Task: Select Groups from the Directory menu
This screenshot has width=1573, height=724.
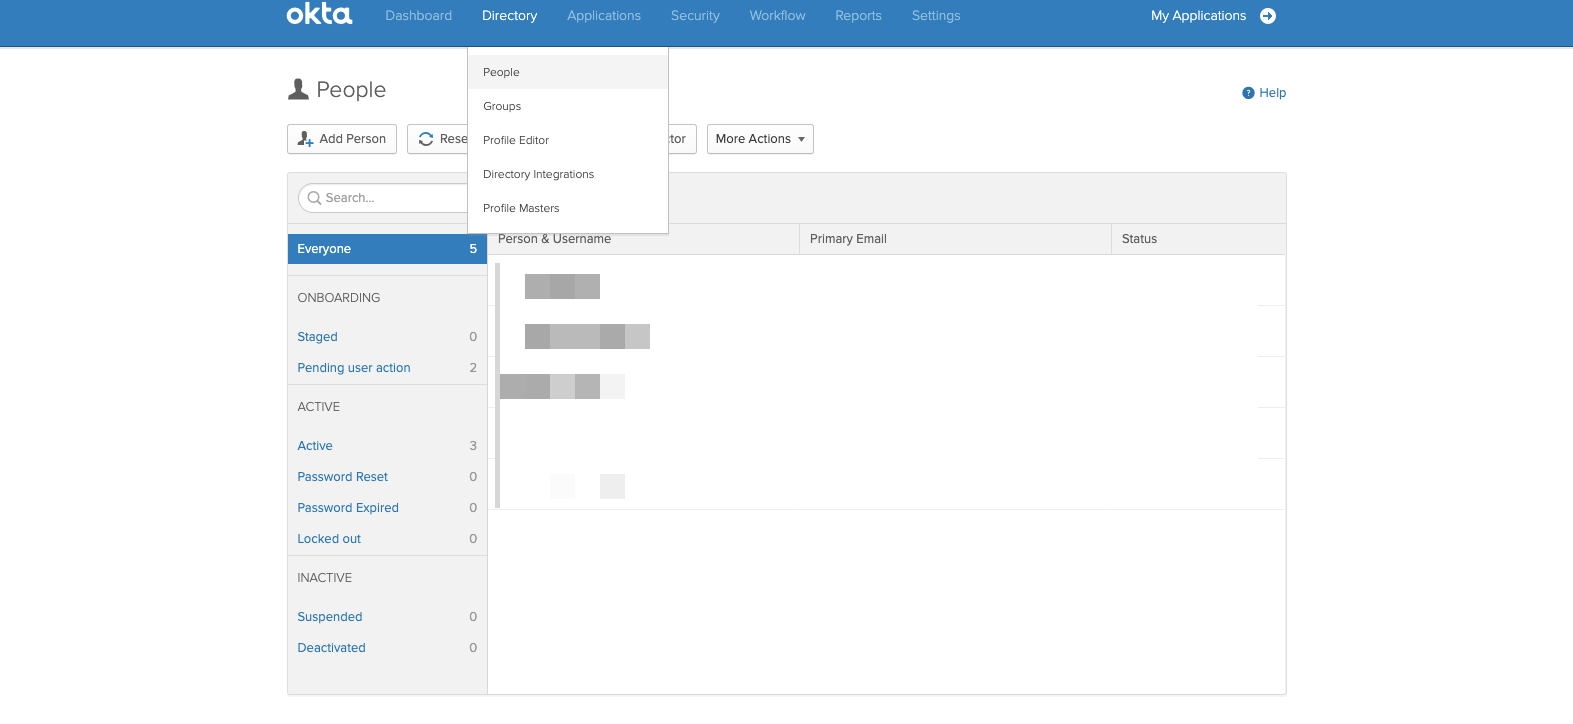Action: [502, 106]
